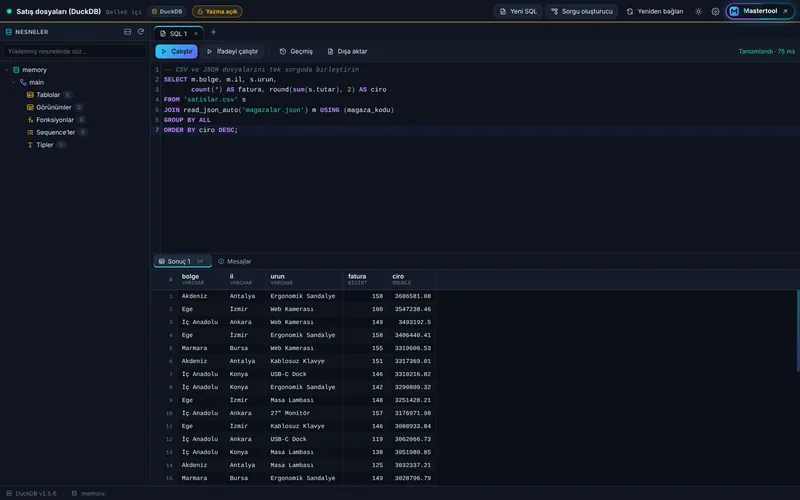Viewport: 800px width, 500px height.
Task: Click the DuckDB engine badge
Action: (x=167, y=11)
